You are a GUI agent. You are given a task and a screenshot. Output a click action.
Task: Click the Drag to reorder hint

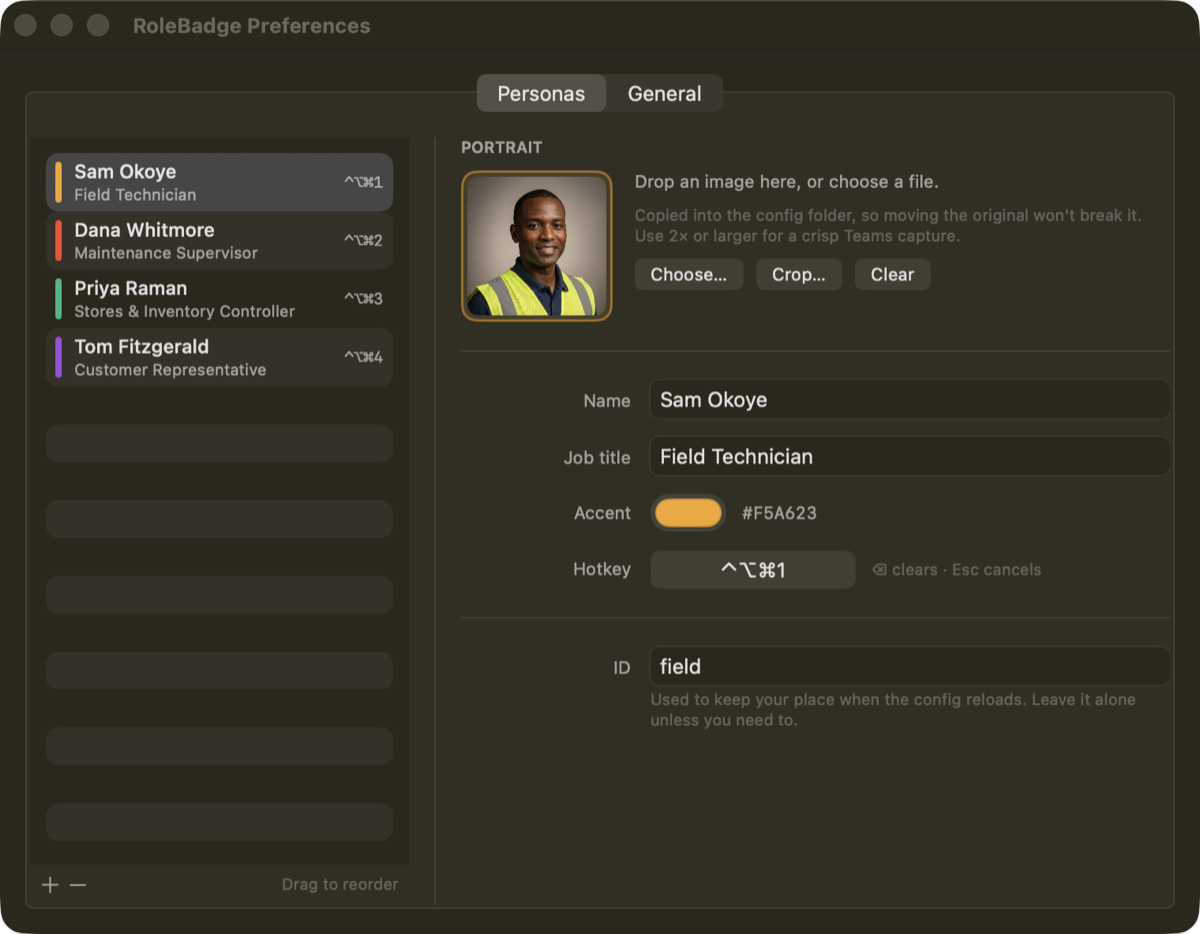point(340,884)
